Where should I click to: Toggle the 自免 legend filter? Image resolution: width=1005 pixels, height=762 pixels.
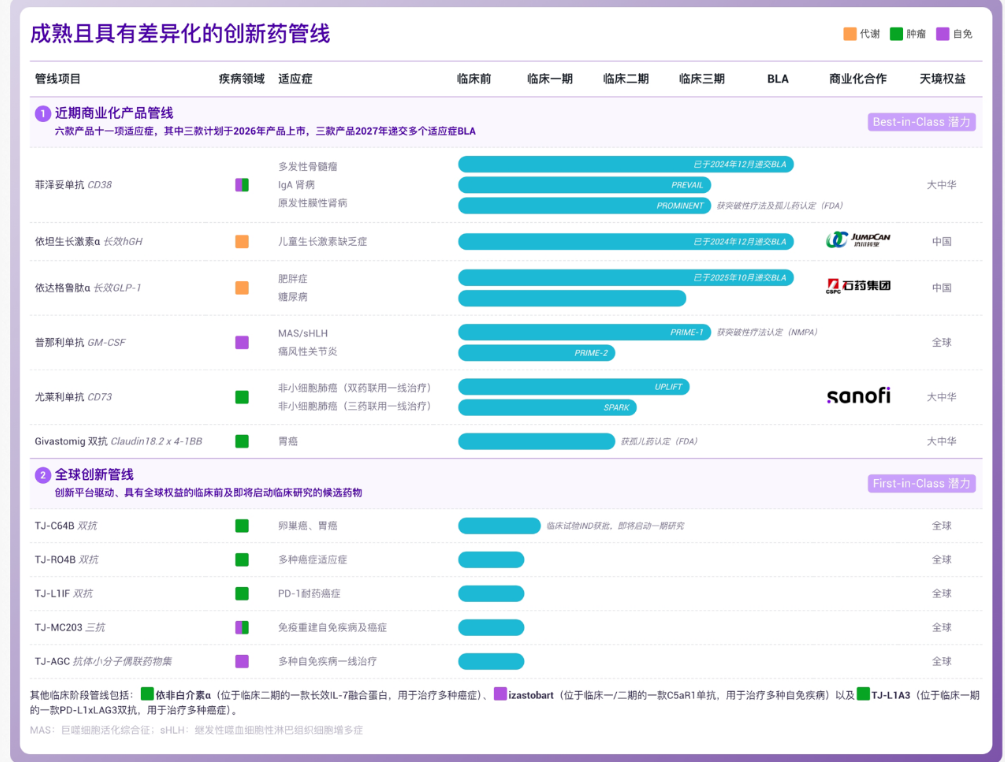tap(953, 33)
